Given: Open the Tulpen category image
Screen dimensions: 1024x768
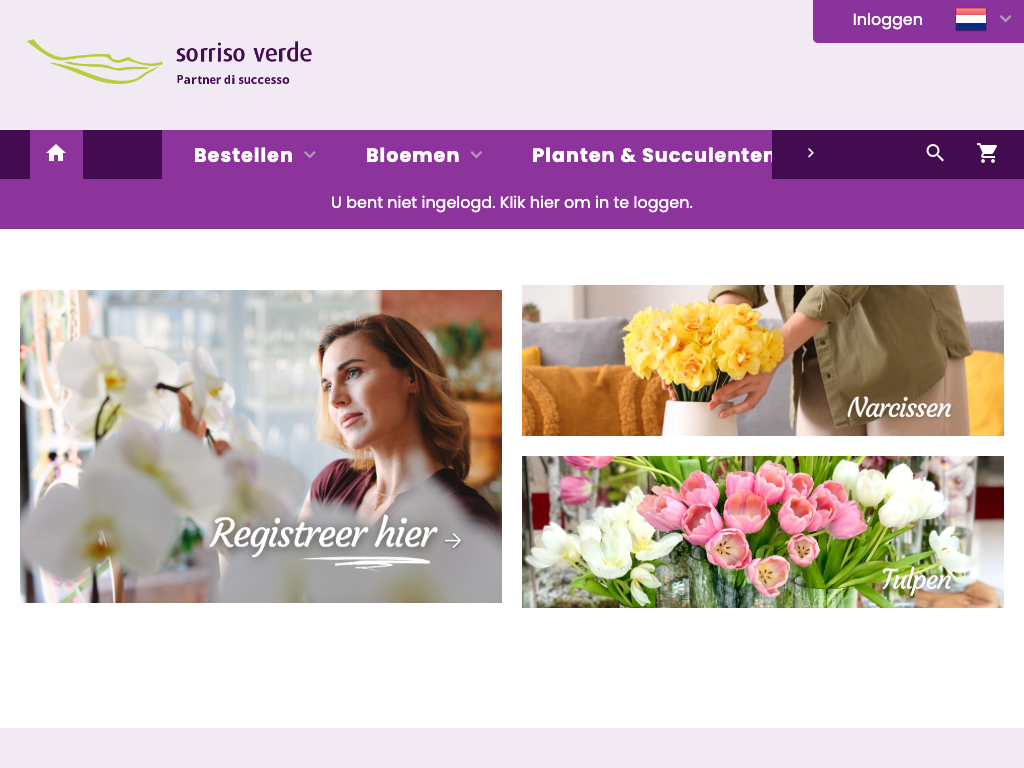Looking at the screenshot, I should pos(763,532).
